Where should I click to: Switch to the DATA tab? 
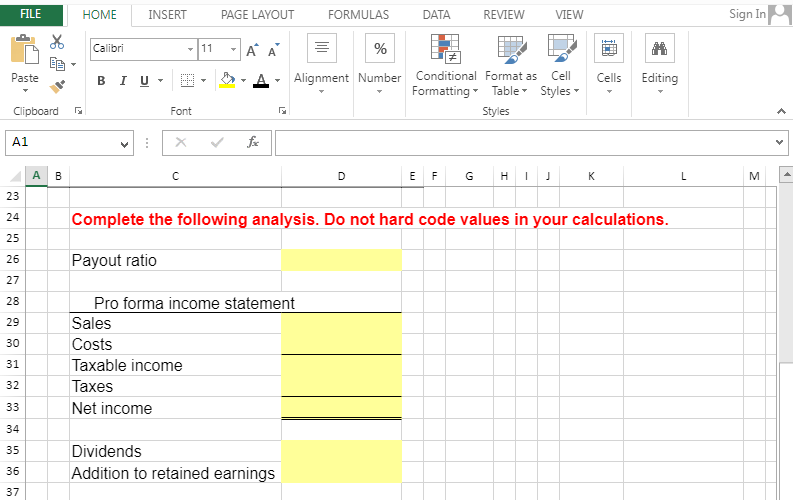pyautogui.click(x=436, y=15)
